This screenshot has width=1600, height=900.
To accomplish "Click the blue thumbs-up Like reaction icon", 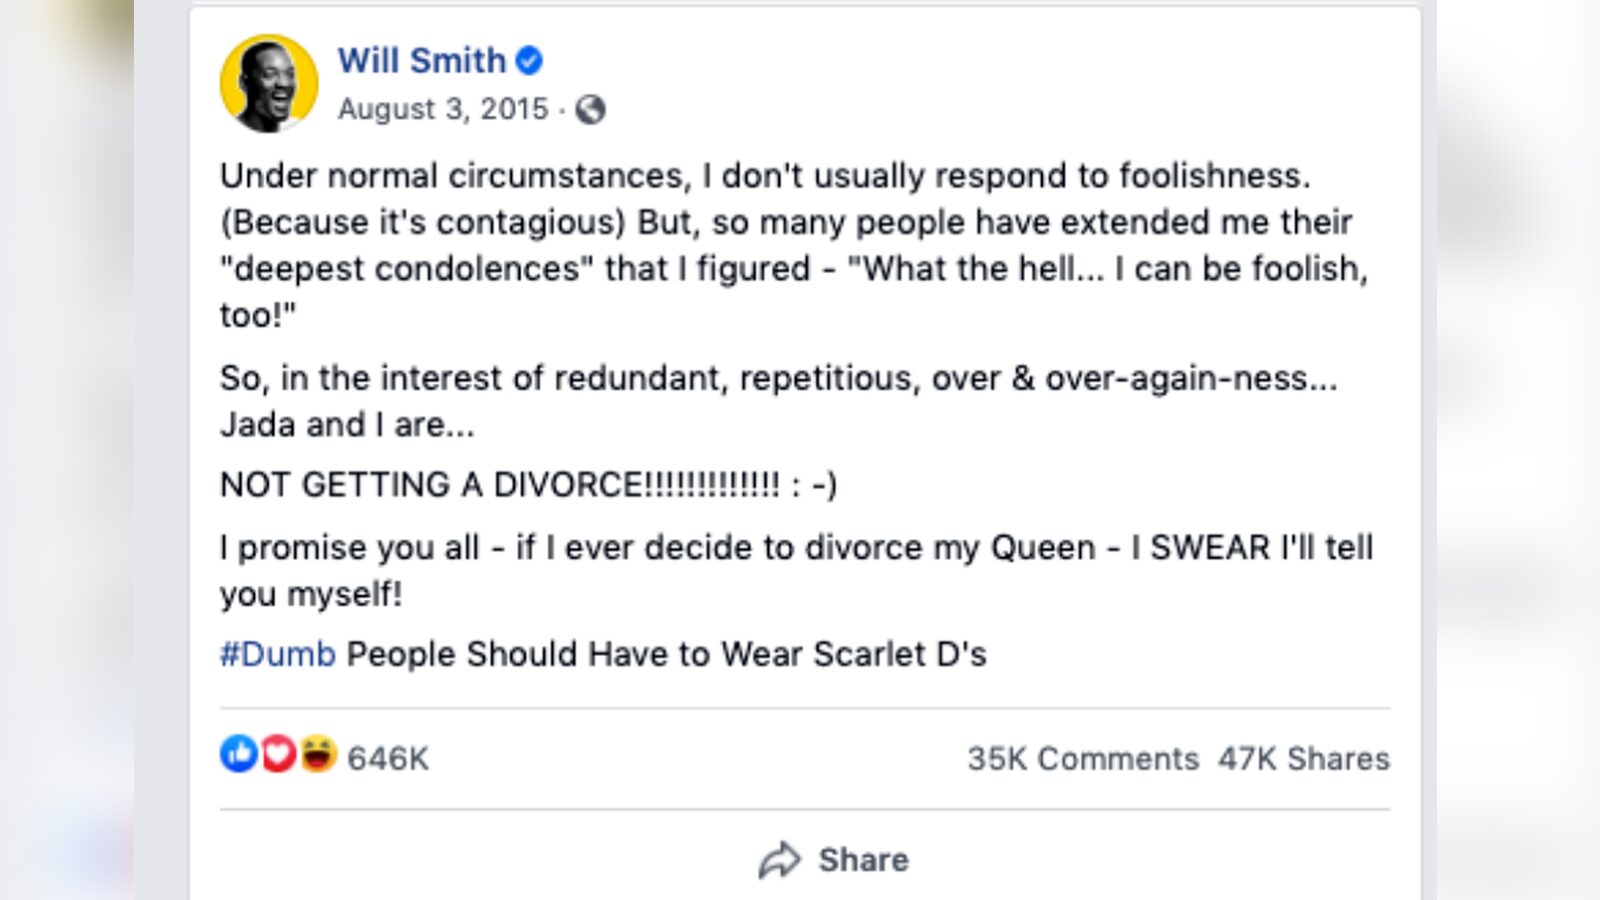I will (239, 754).
